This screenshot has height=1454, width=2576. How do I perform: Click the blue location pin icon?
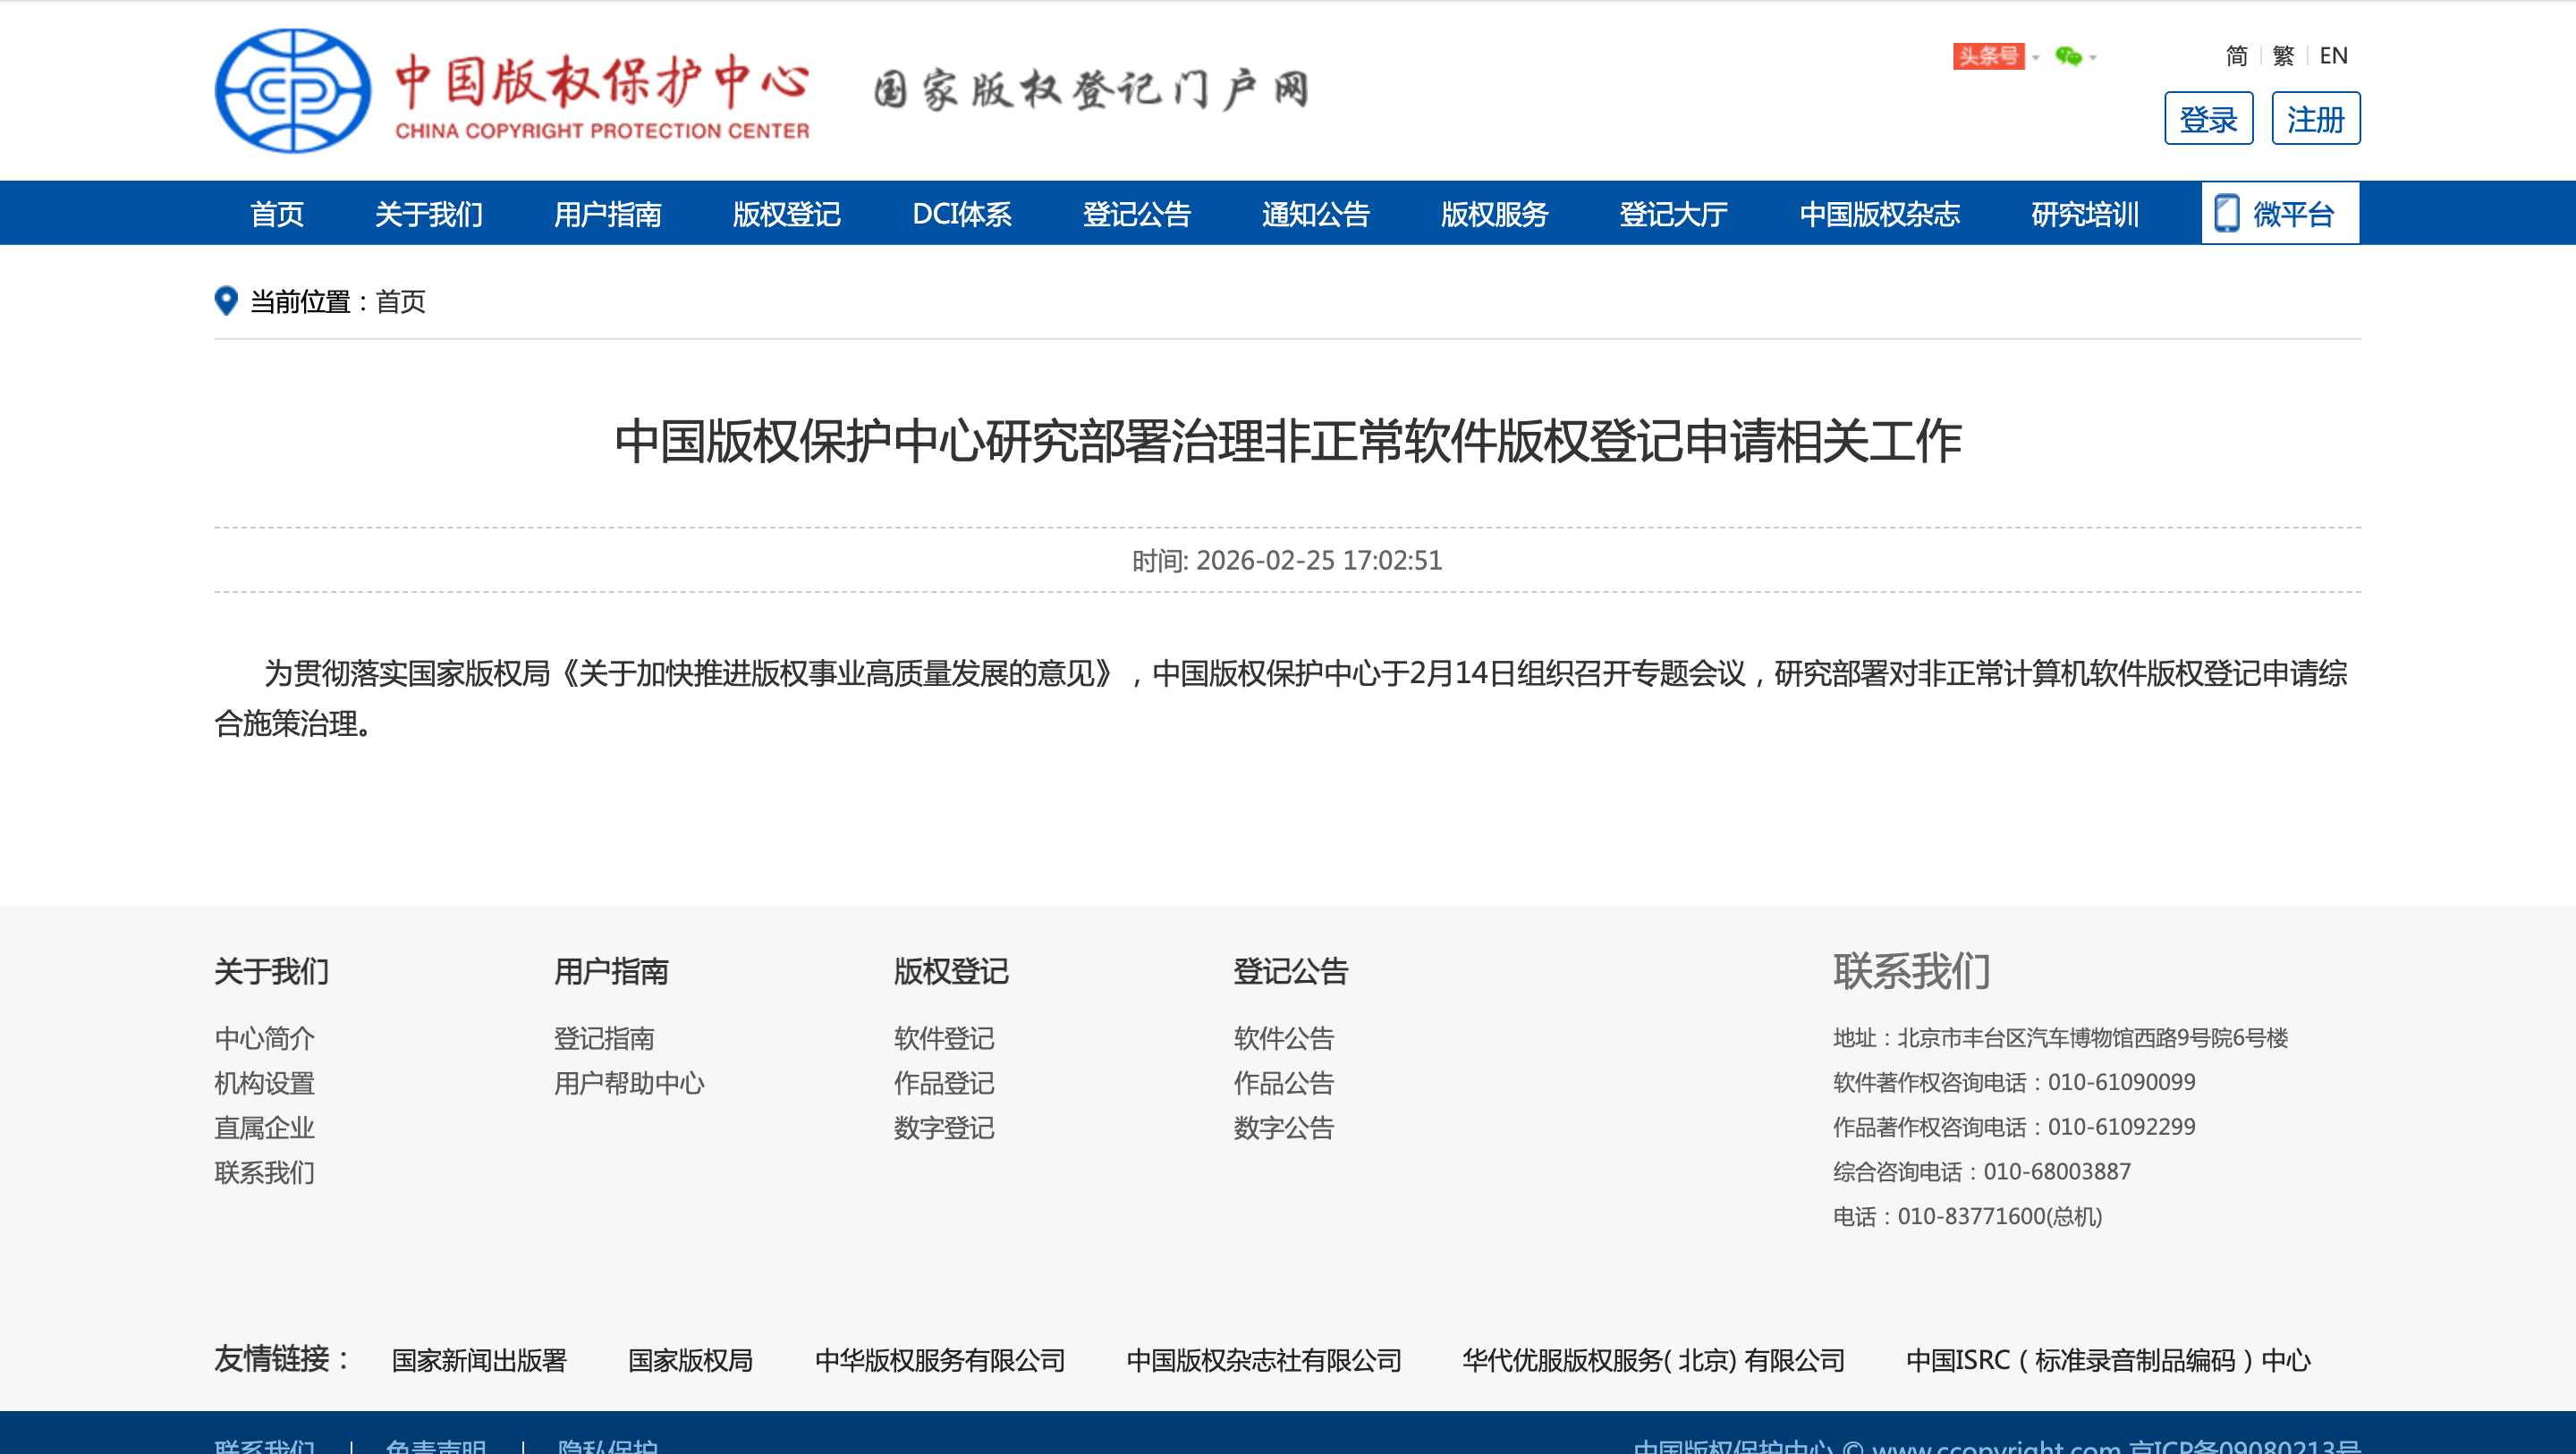(x=226, y=300)
